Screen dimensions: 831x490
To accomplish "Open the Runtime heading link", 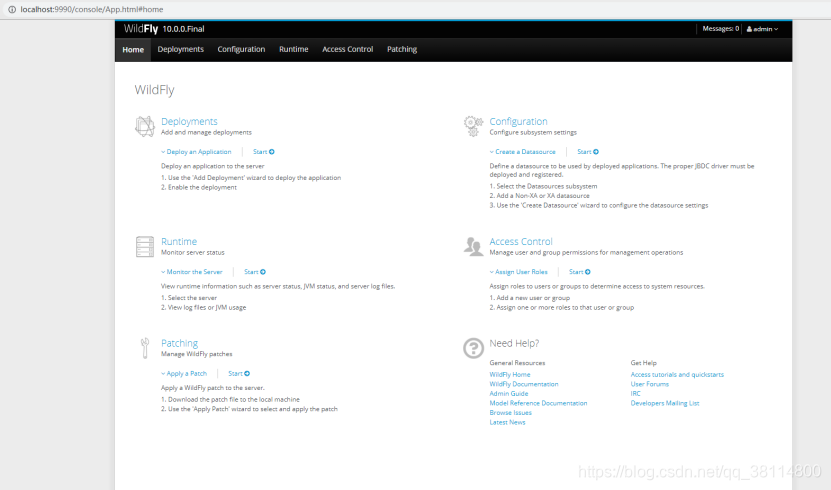I will point(179,242).
